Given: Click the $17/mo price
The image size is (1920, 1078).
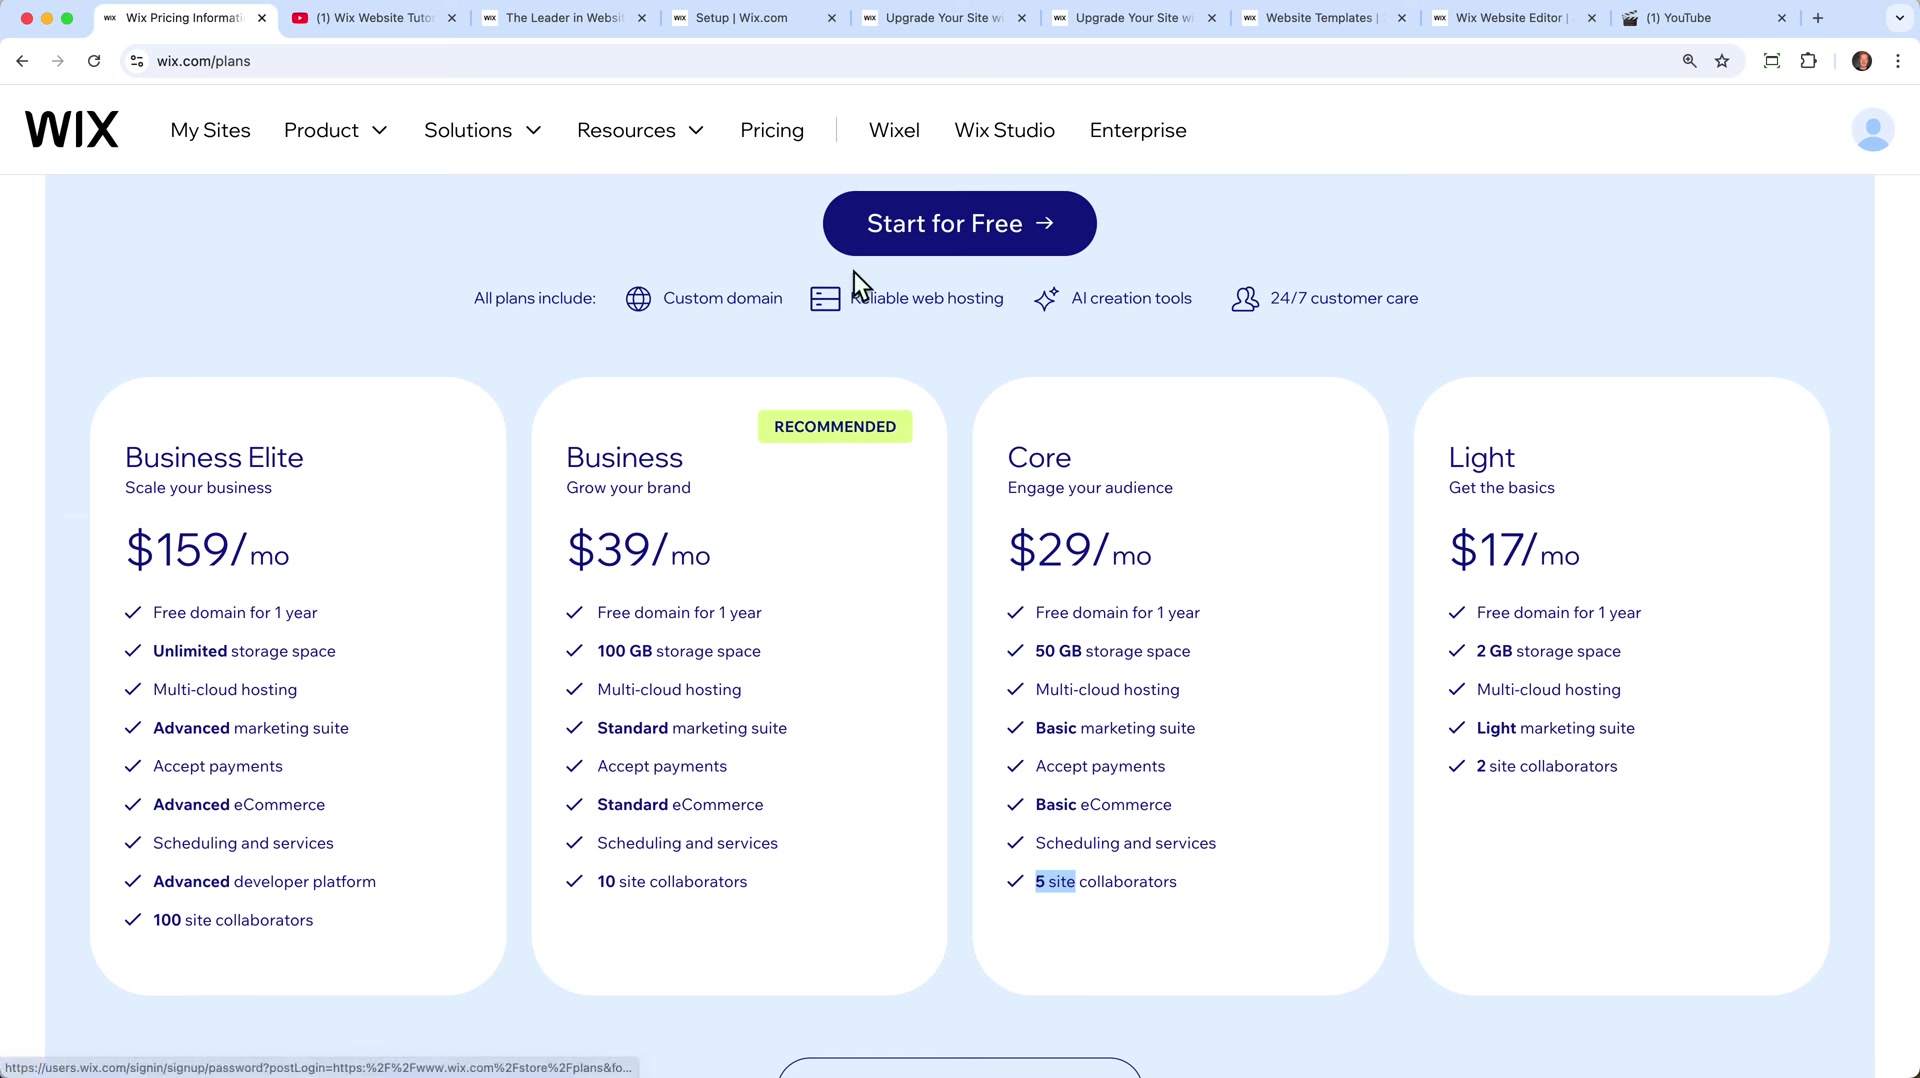Looking at the screenshot, I should point(1514,549).
